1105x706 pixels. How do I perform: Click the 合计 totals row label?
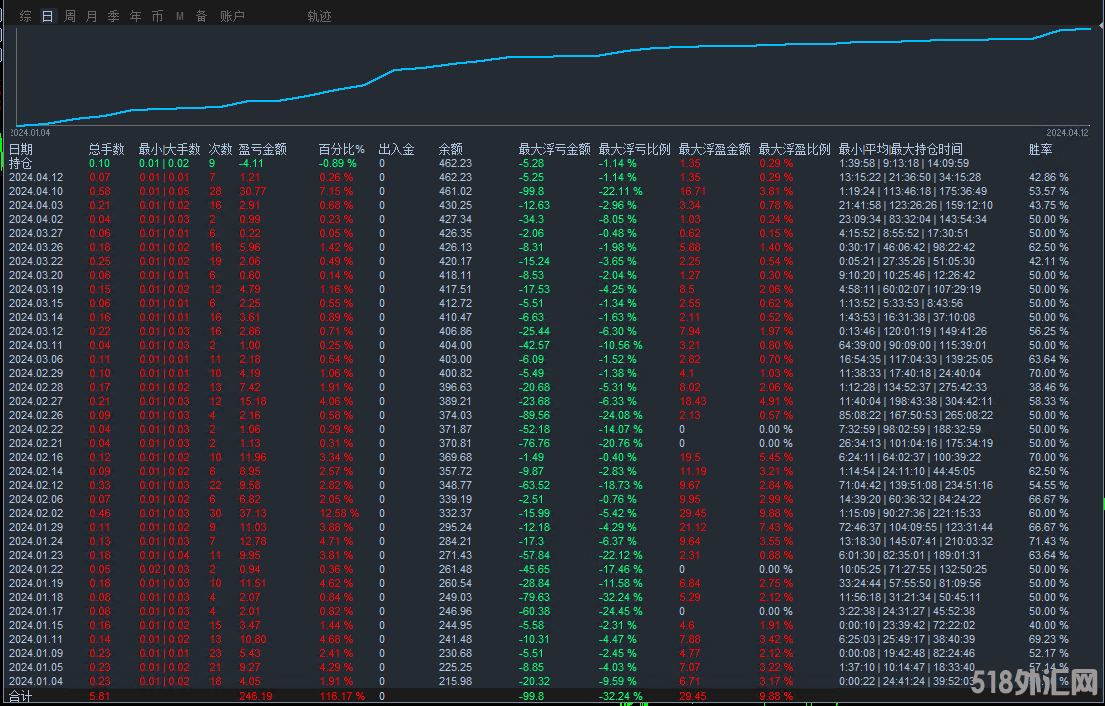click(x=20, y=695)
